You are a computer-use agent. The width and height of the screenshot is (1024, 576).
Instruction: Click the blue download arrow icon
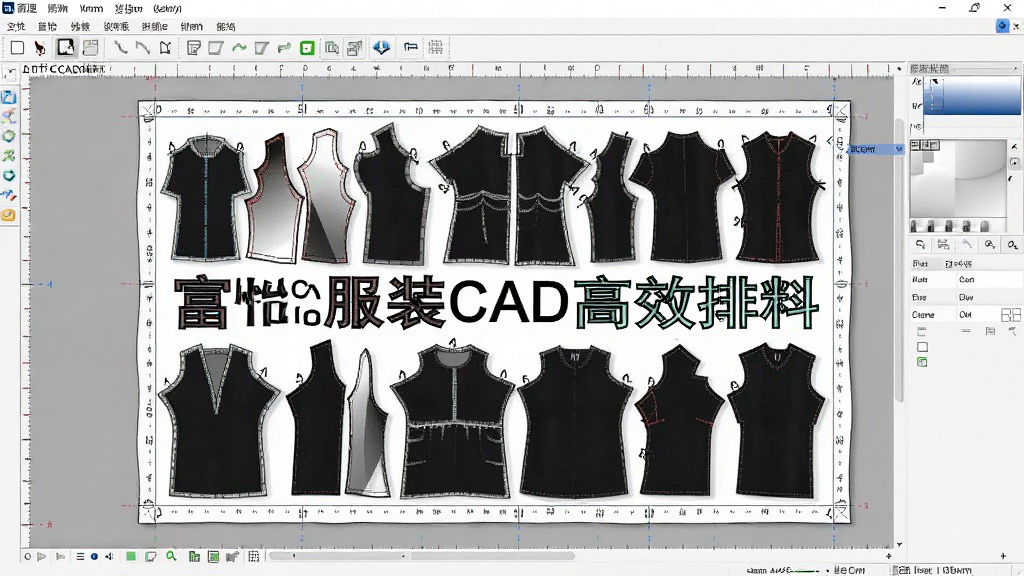[x=381, y=47]
